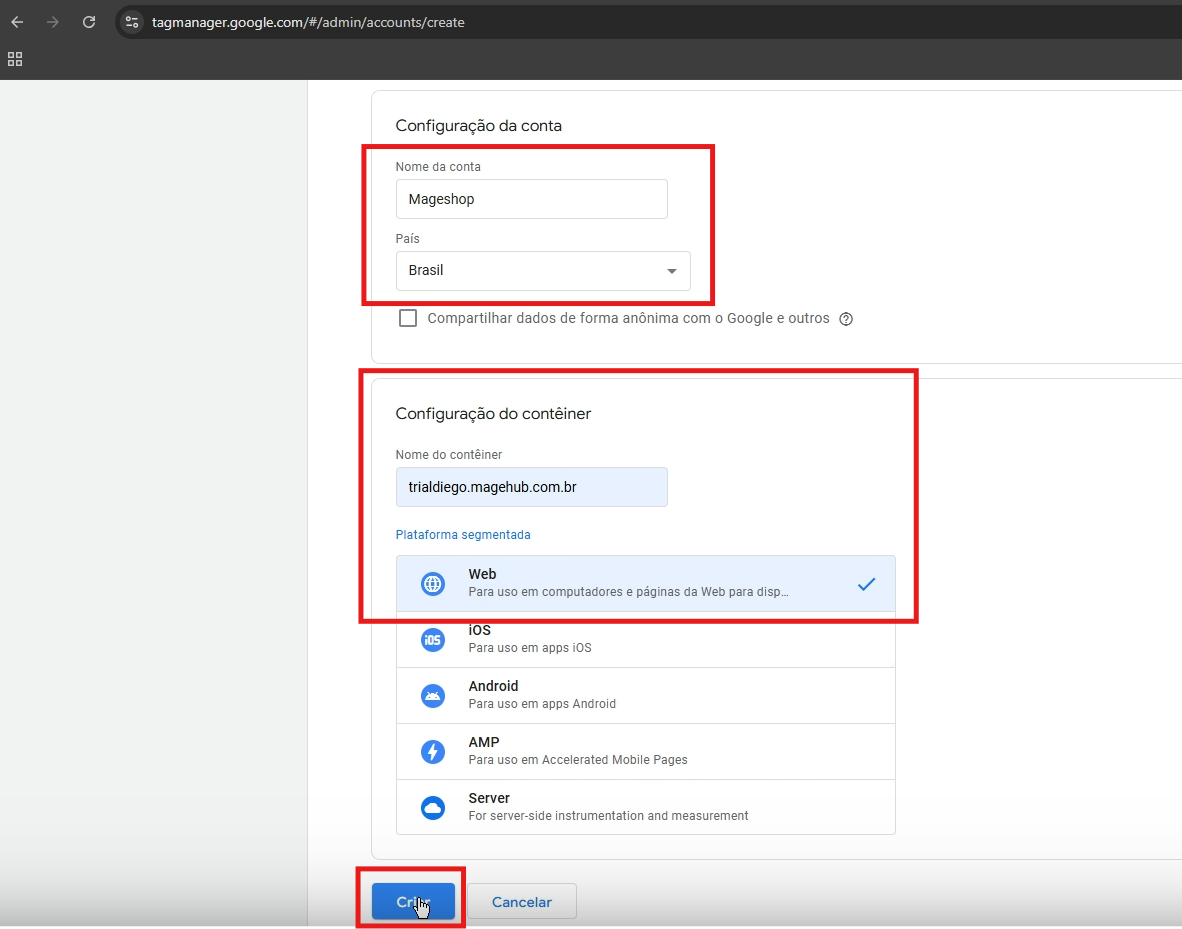Click 'For server-side instrumentation and measurement' text
Image resolution: width=1182 pixels, height=929 pixels.
pos(608,816)
